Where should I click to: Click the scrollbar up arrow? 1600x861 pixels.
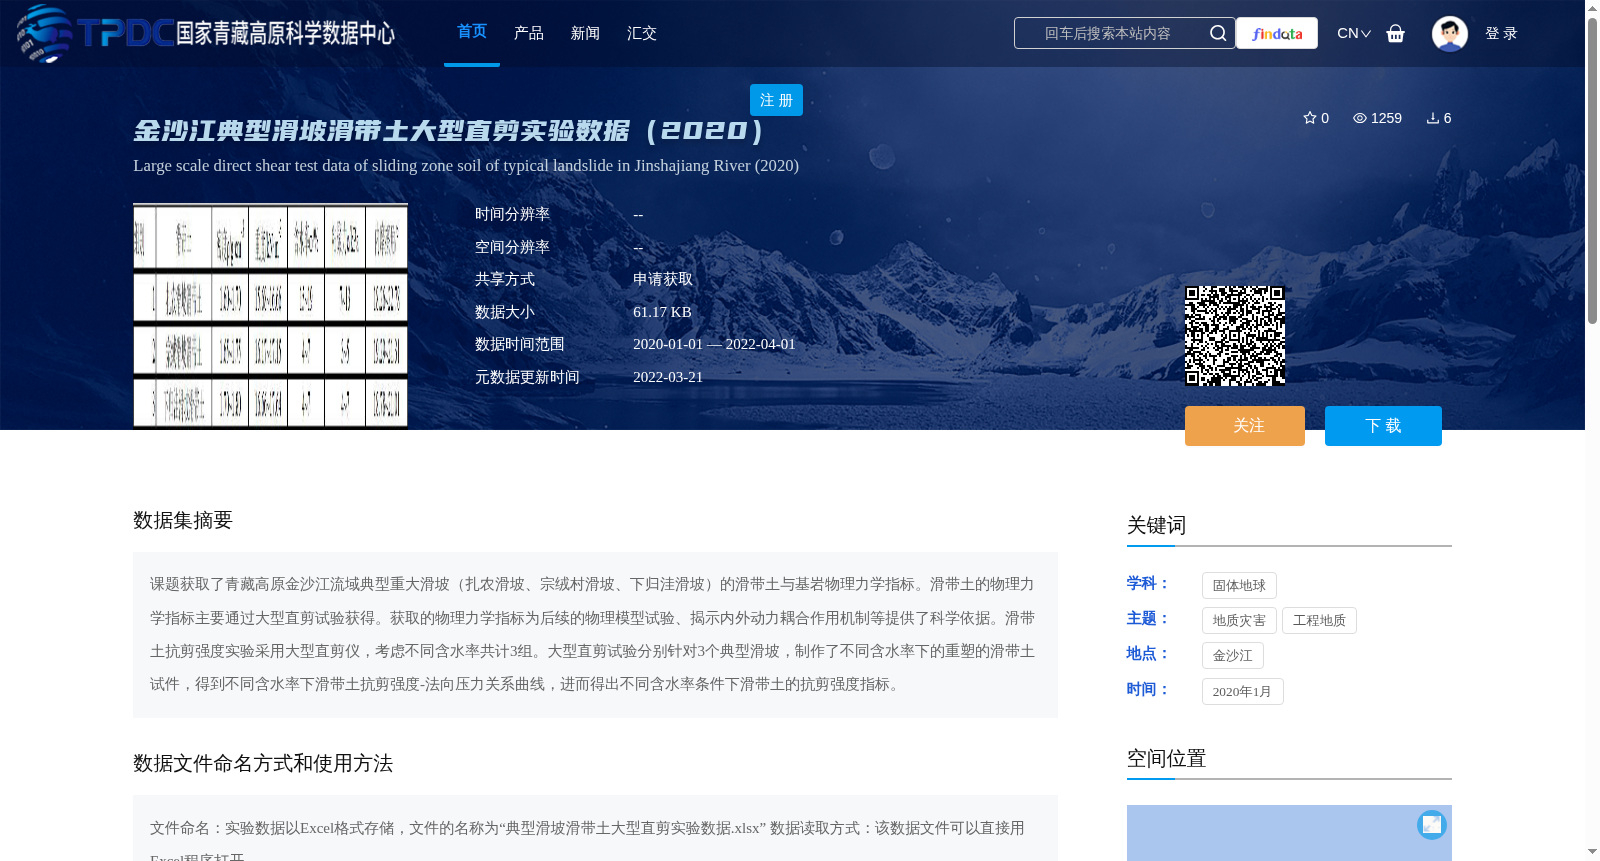click(x=1592, y=8)
